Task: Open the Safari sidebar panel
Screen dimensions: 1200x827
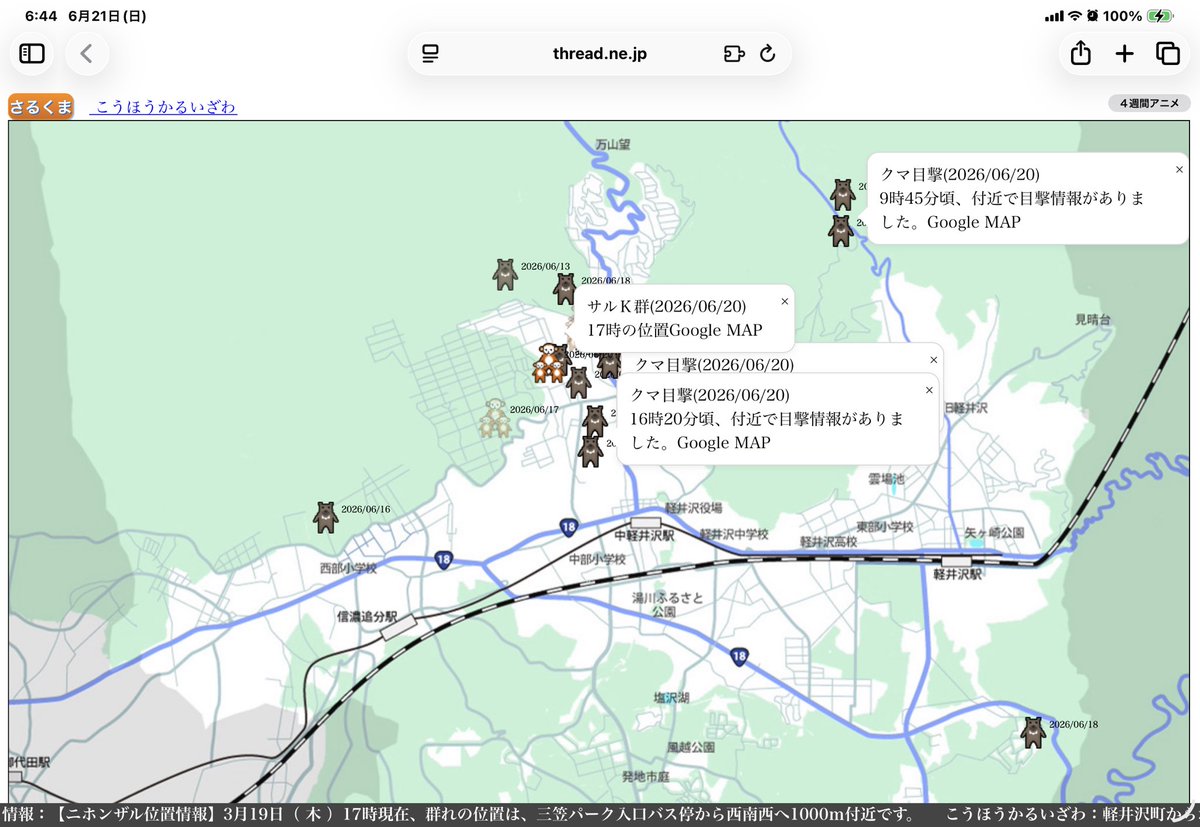Action: [x=32, y=53]
